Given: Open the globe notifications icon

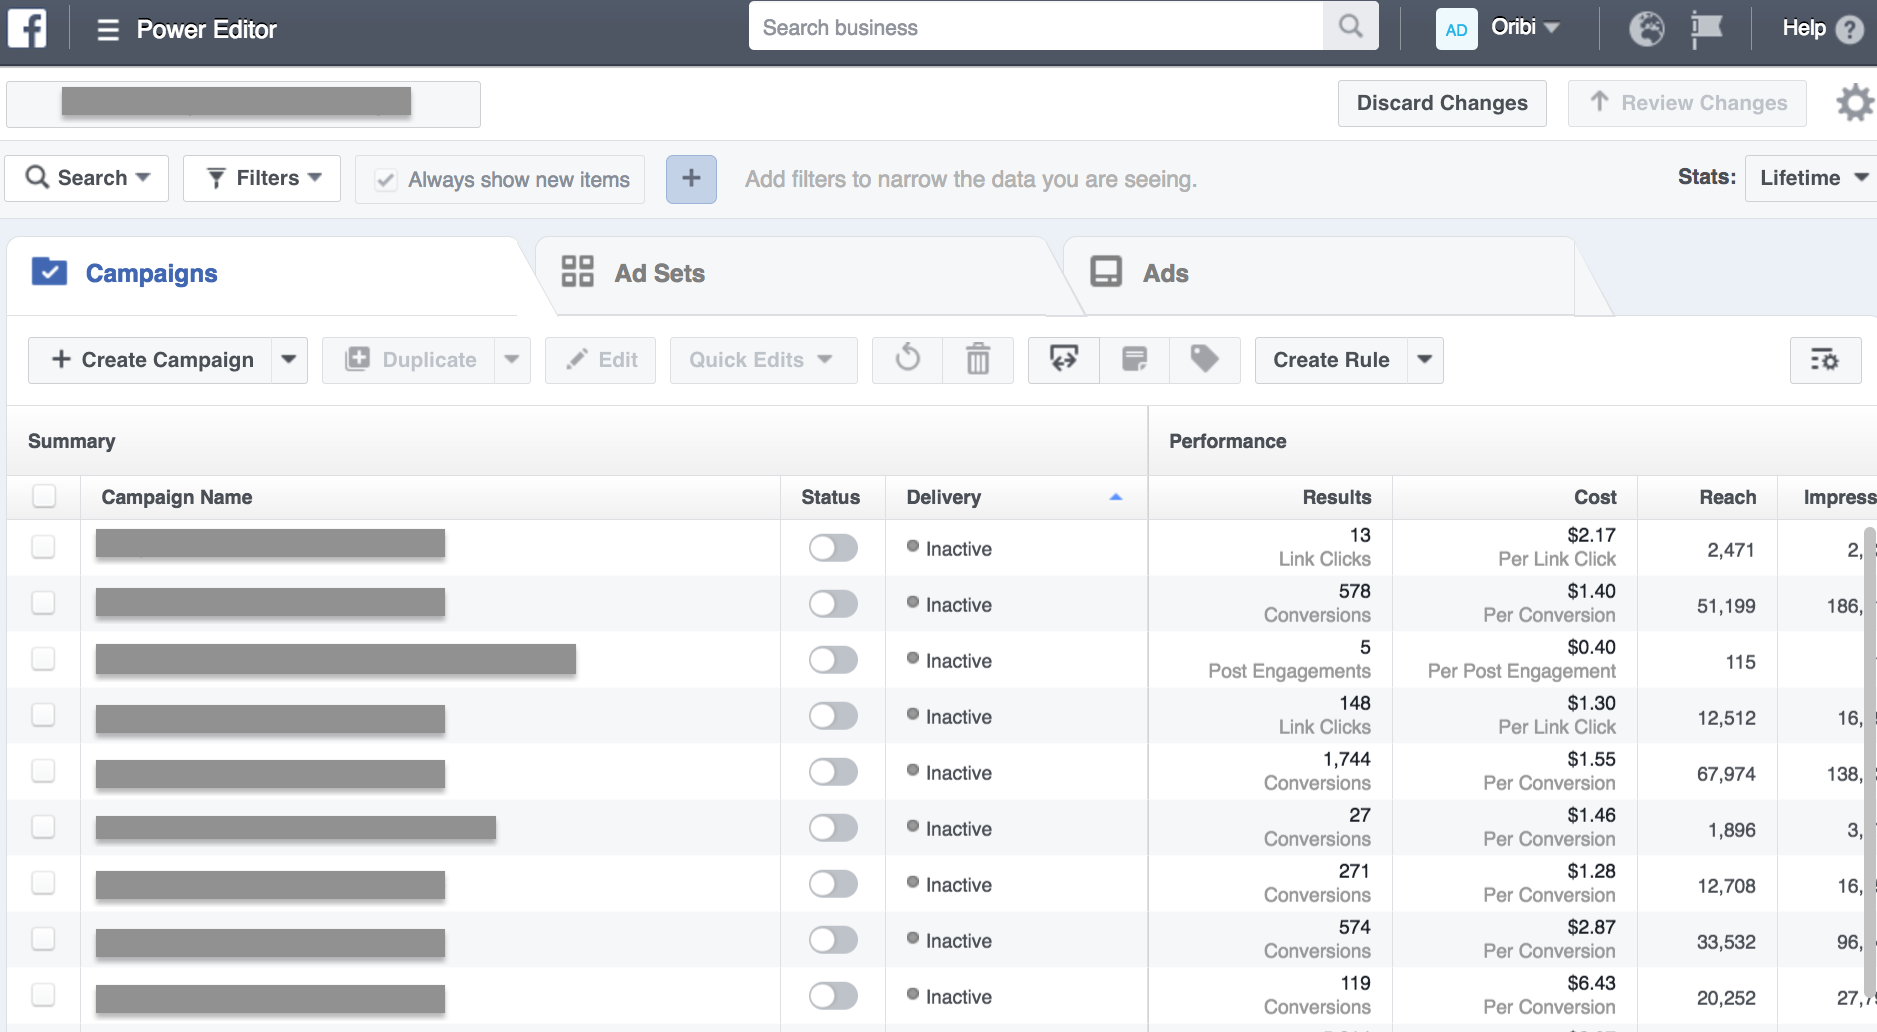Looking at the screenshot, I should pyautogui.click(x=1646, y=29).
